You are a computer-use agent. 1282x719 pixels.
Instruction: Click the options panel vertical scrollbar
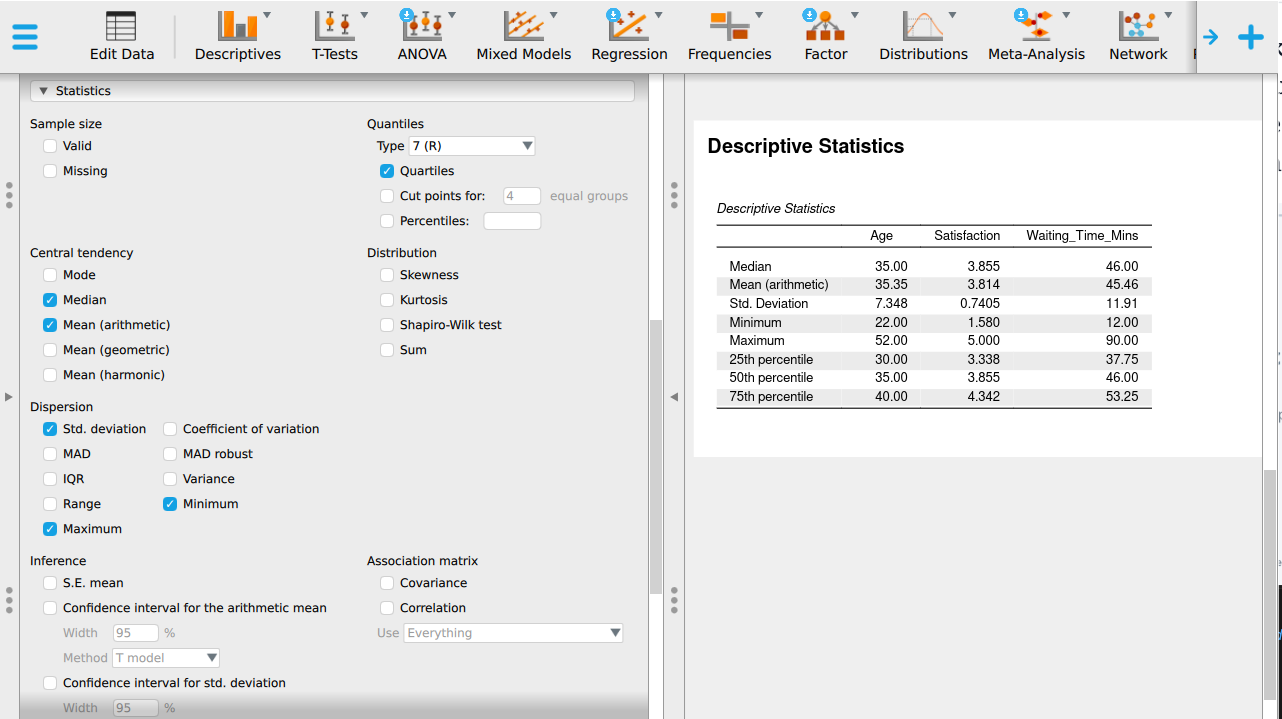click(656, 457)
